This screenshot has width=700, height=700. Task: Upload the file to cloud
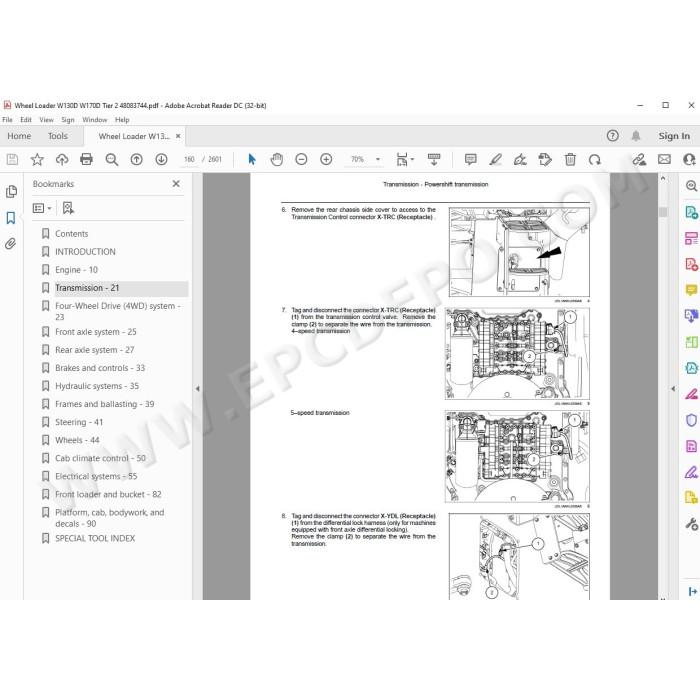click(x=62, y=159)
